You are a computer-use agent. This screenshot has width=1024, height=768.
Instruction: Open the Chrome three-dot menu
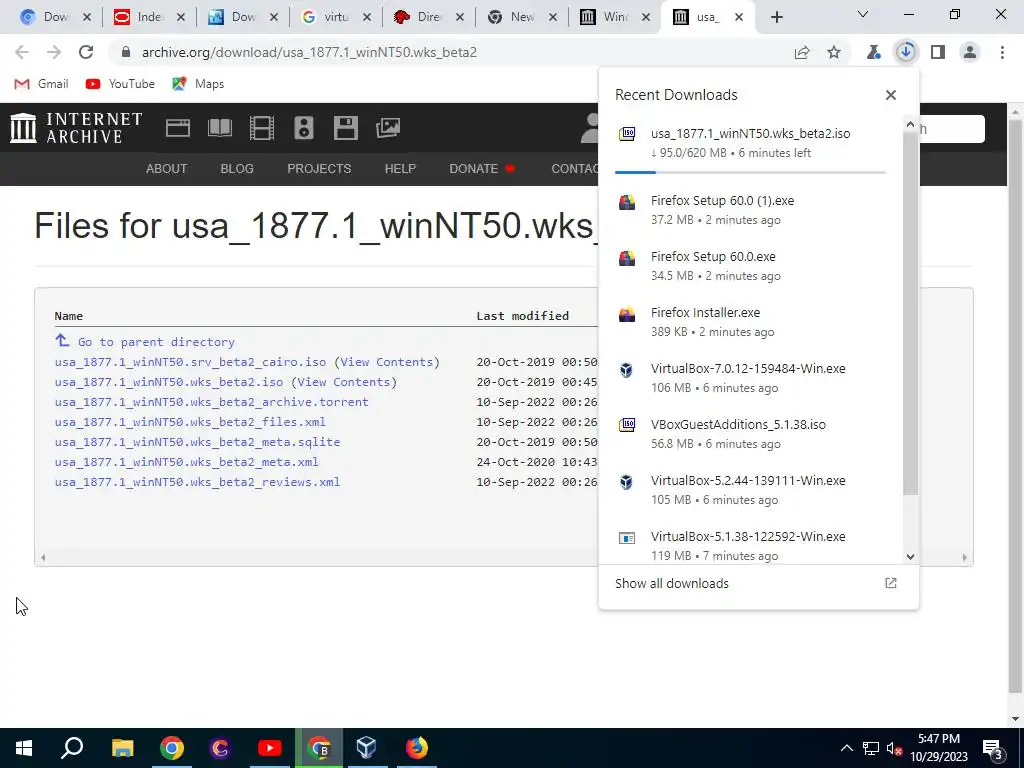[x=1002, y=52]
